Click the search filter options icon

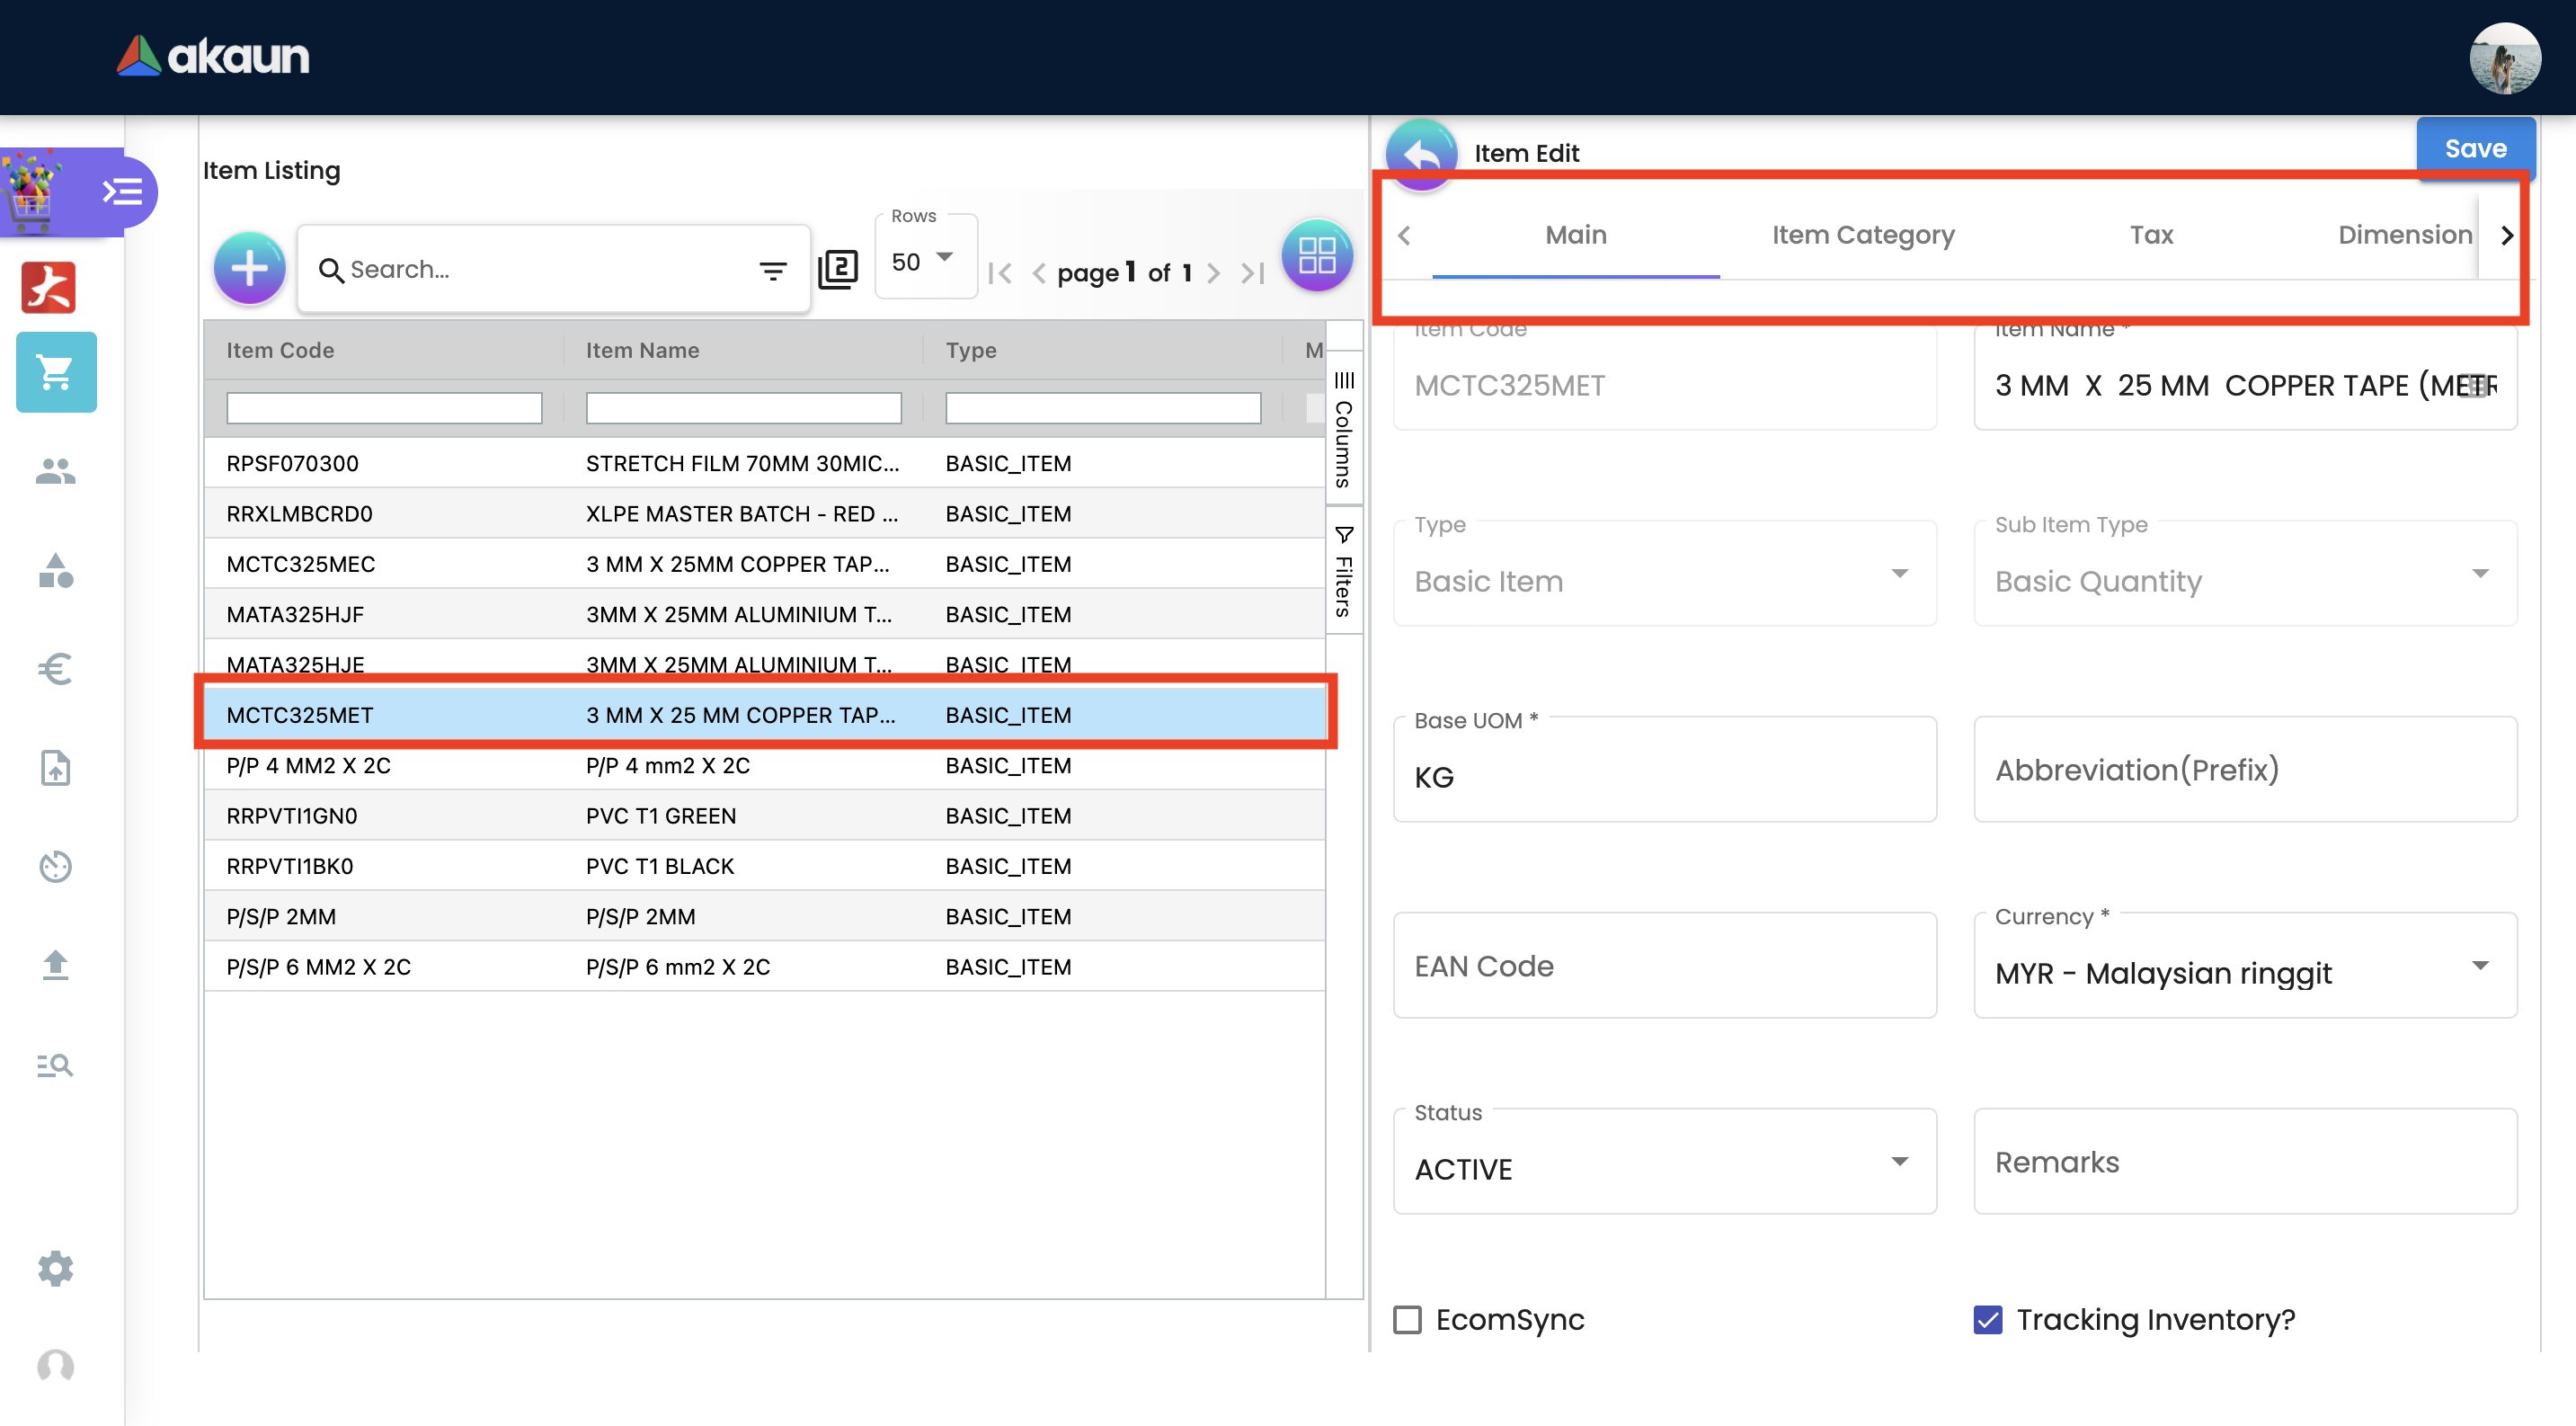[x=772, y=270]
